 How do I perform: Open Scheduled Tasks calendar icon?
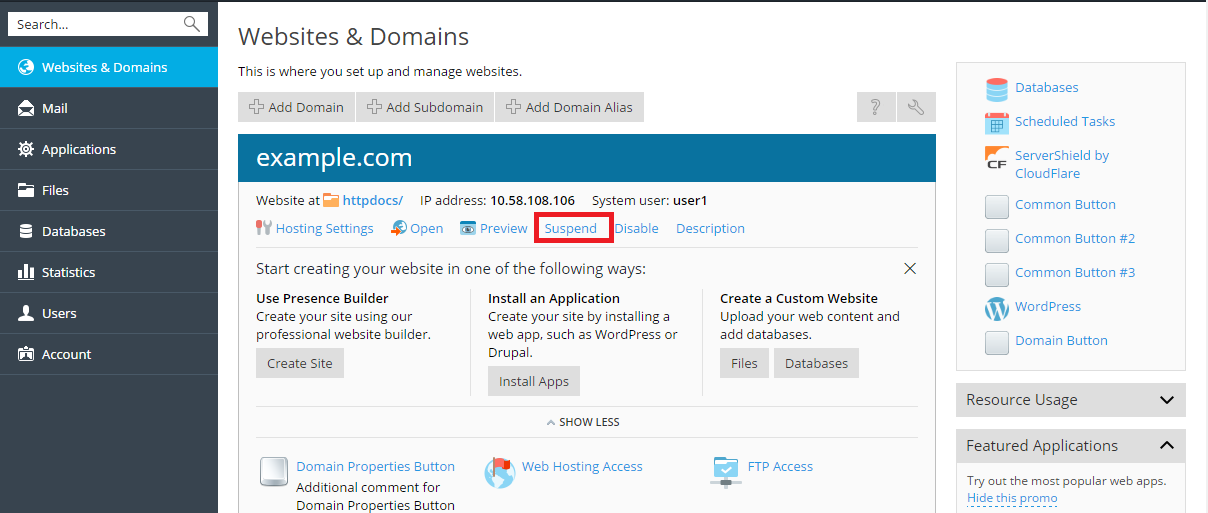997,122
